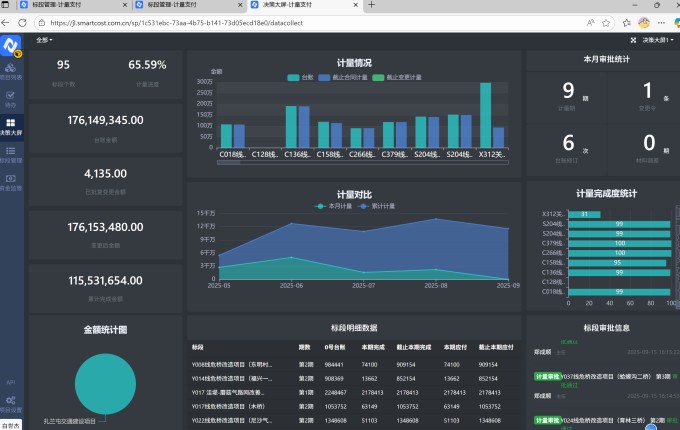Open the 决策大屏1 dropdown at top right
The height and width of the screenshot is (430, 680).
pos(658,40)
